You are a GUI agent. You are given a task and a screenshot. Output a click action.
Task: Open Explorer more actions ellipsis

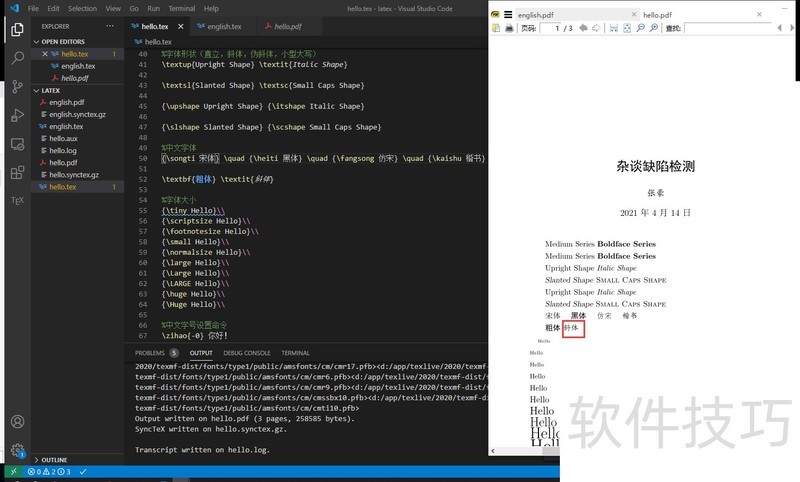tap(110, 26)
